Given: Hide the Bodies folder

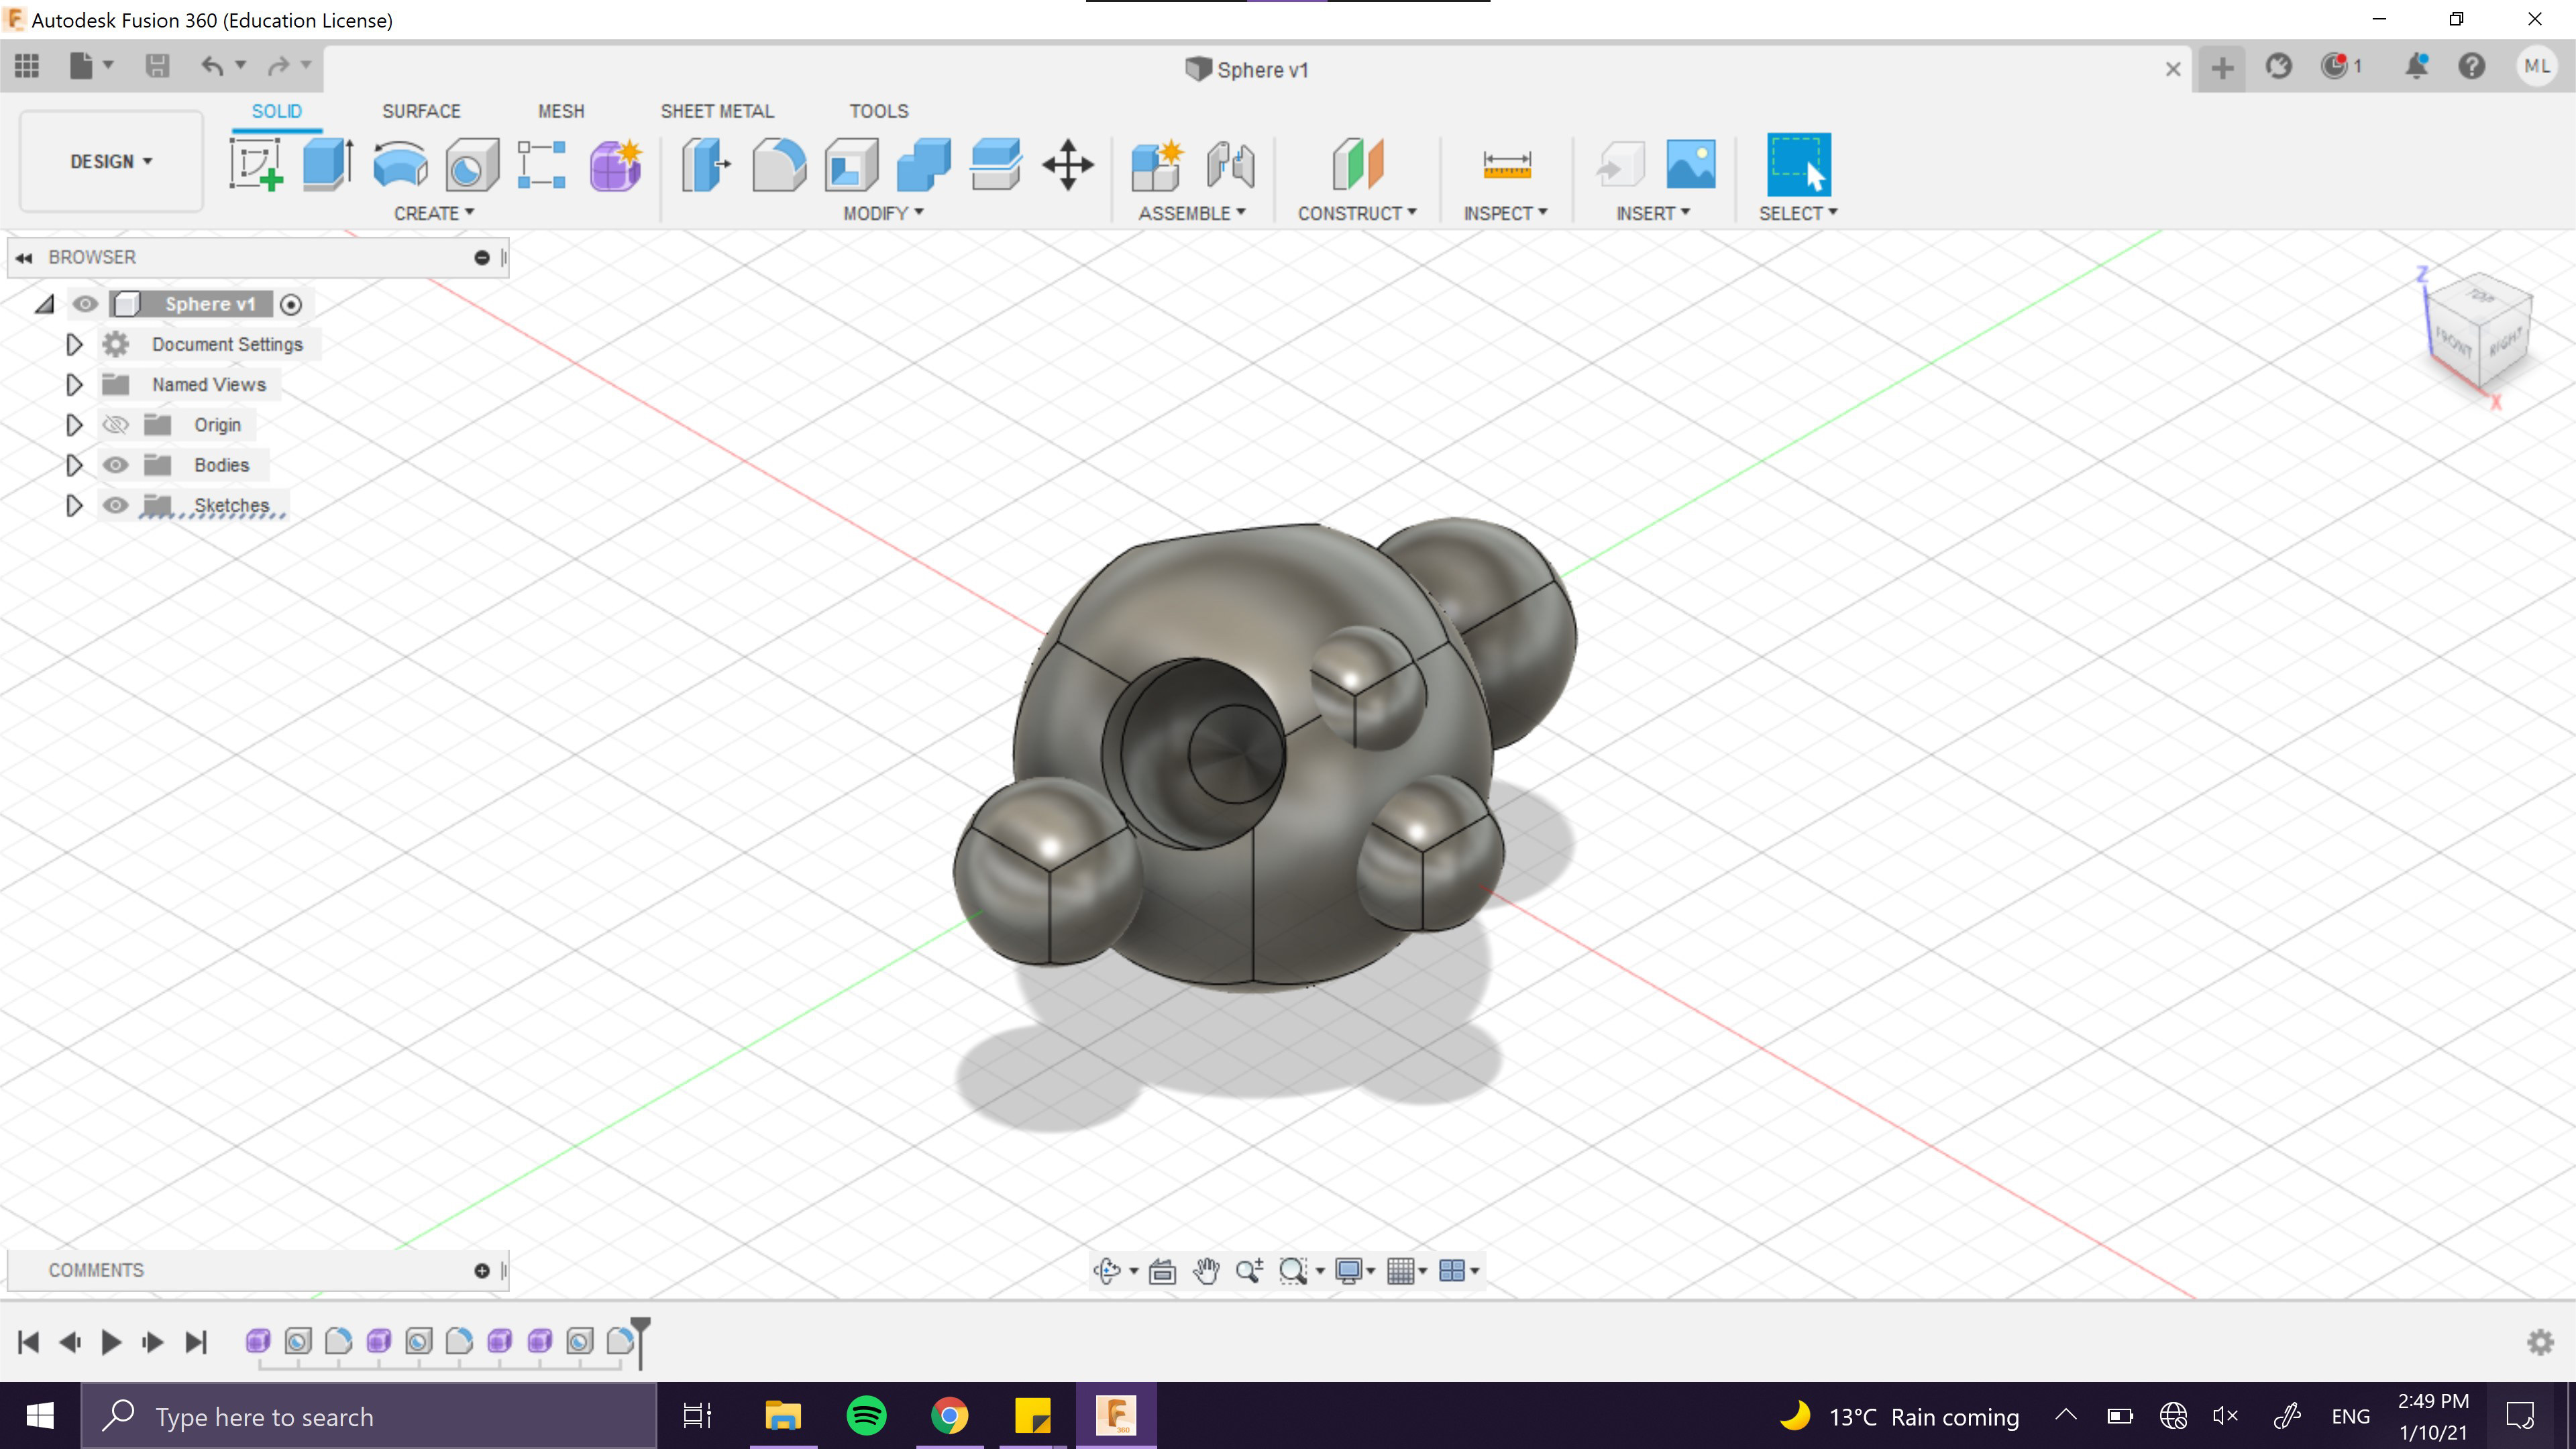Looking at the screenshot, I should pyautogui.click(x=116, y=465).
